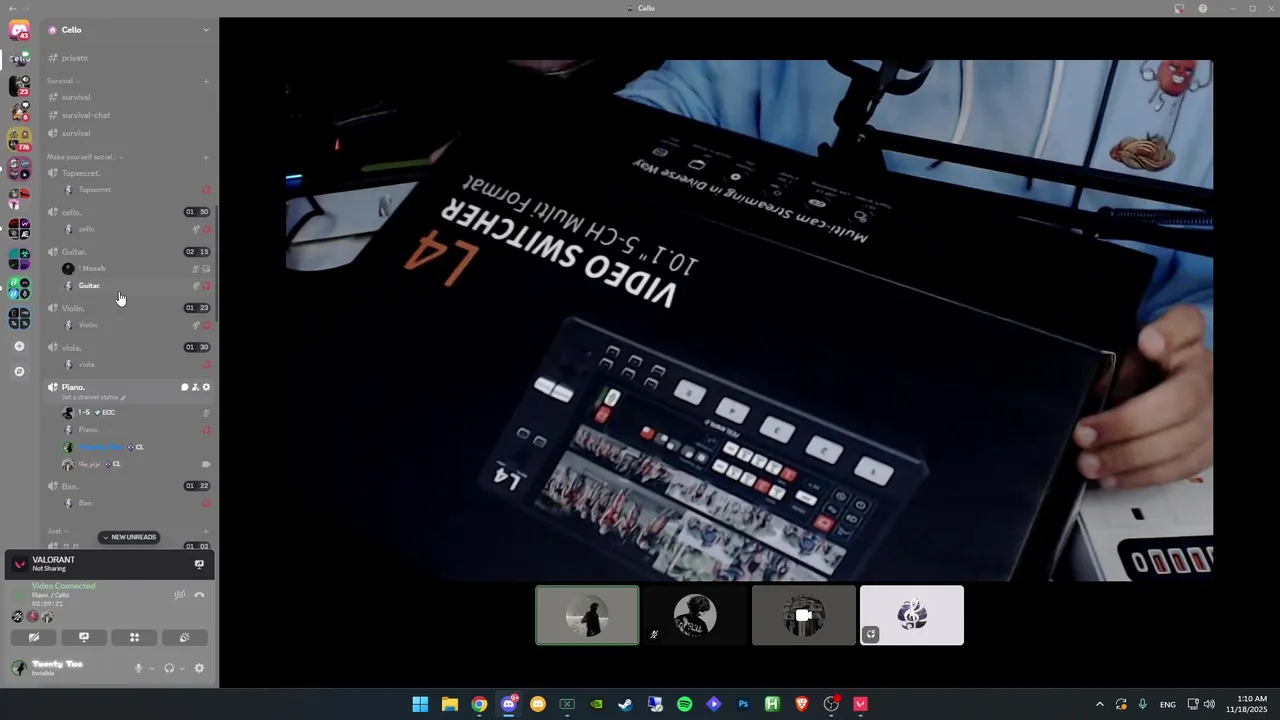Viewport: 1280px width, 720px height.
Task: Open microphone input options chevron
Action: [x=152, y=668]
